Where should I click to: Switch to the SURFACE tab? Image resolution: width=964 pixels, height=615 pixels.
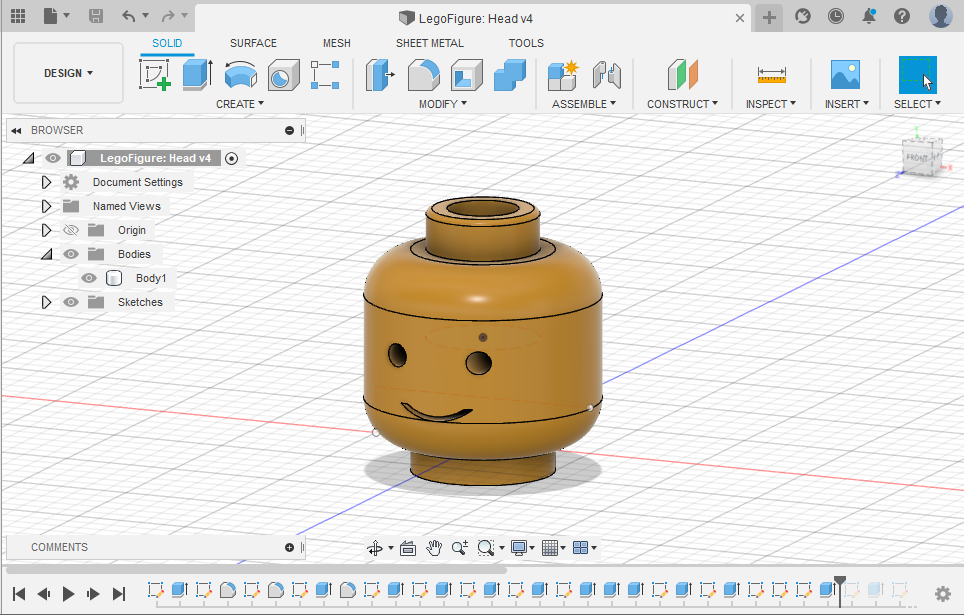(x=253, y=43)
